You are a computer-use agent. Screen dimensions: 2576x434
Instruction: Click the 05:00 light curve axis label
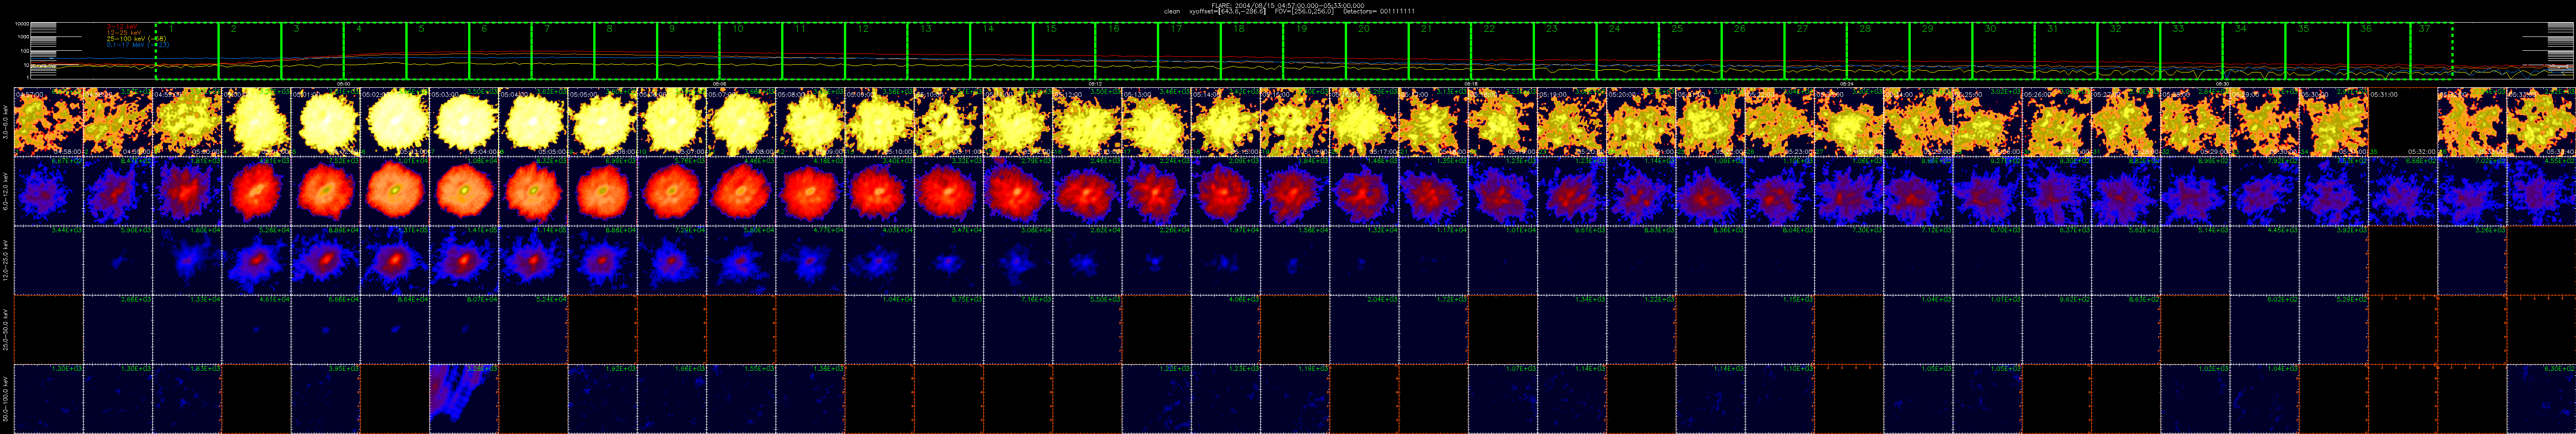pyautogui.click(x=343, y=83)
